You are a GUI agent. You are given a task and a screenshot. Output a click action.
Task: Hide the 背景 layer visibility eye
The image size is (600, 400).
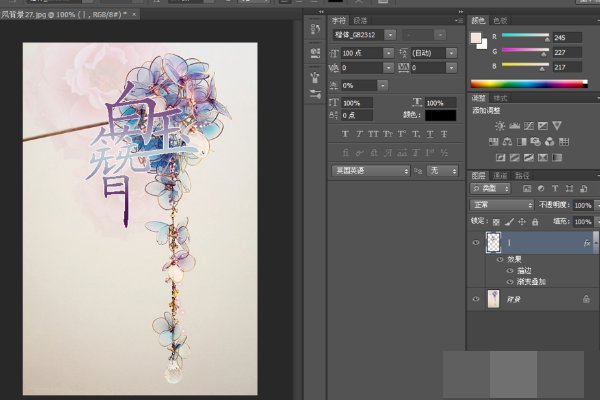click(x=475, y=298)
